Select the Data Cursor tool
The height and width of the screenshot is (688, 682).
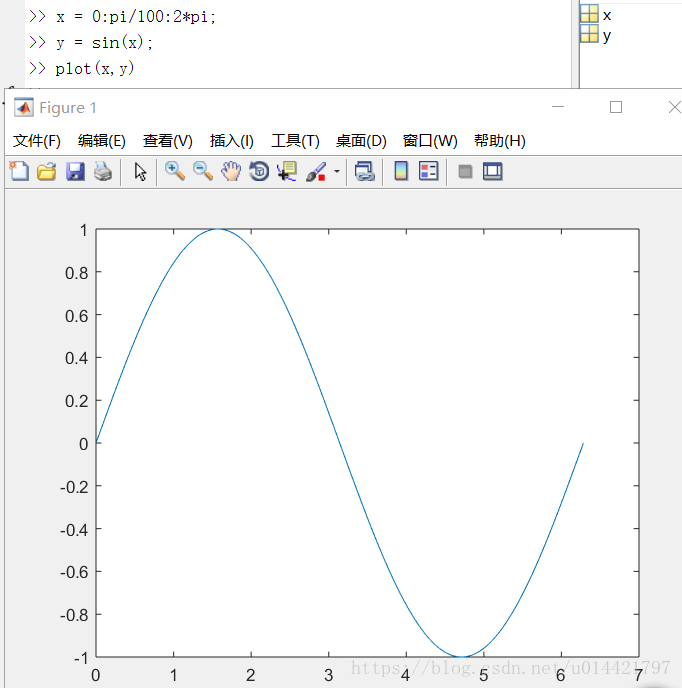click(287, 171)
